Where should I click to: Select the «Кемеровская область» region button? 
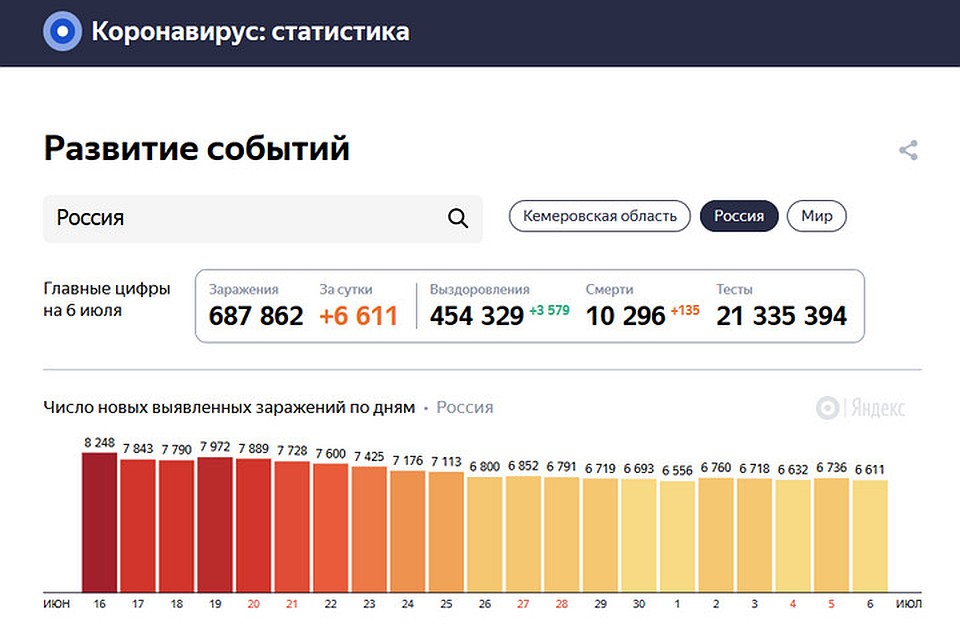599,216
